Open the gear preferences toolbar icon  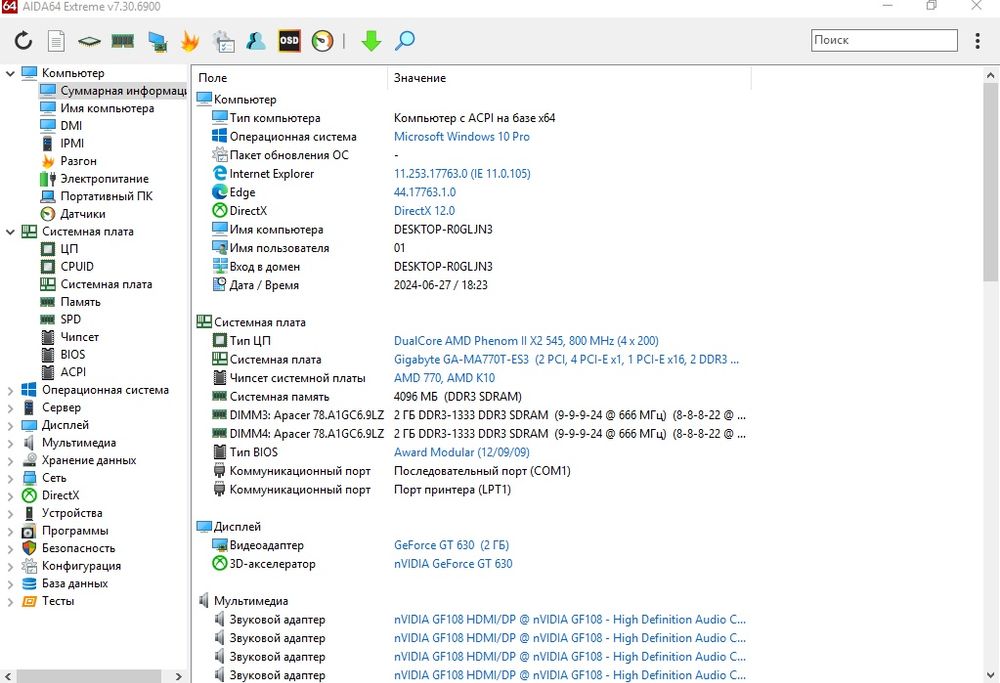(x=223, y=41)
